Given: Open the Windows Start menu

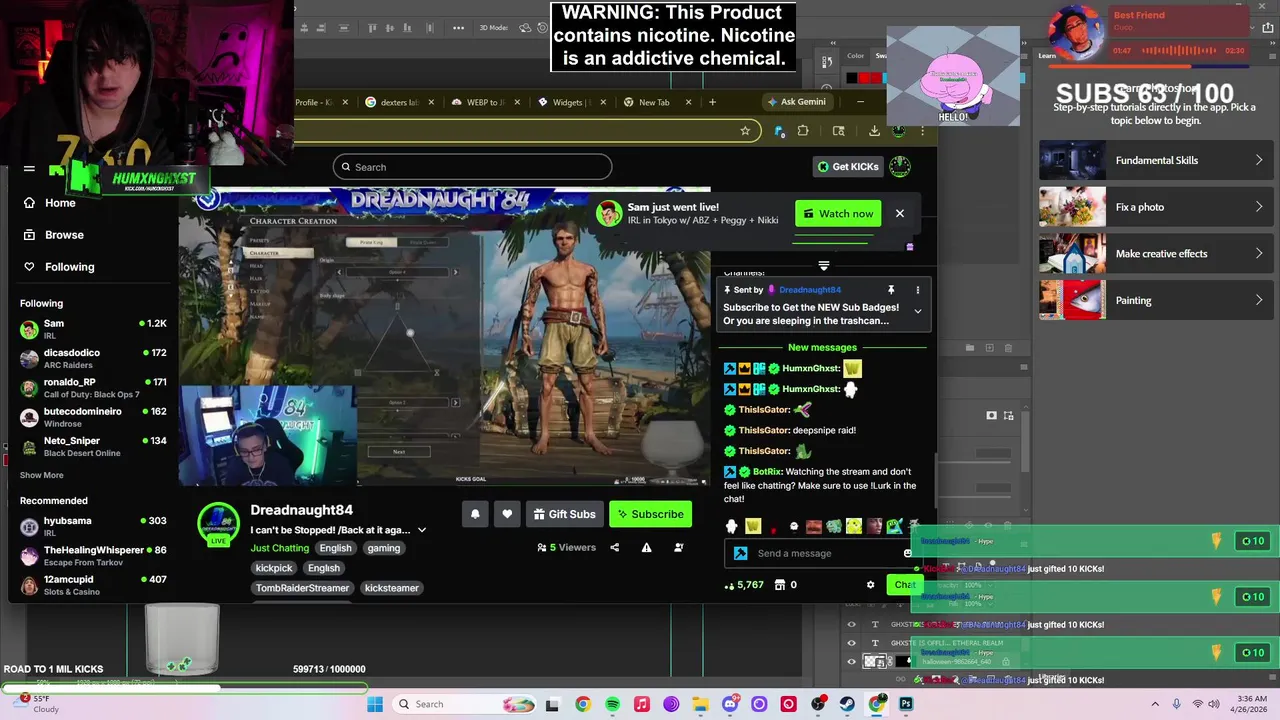Looking at the screenshot, I should [375, 704].
